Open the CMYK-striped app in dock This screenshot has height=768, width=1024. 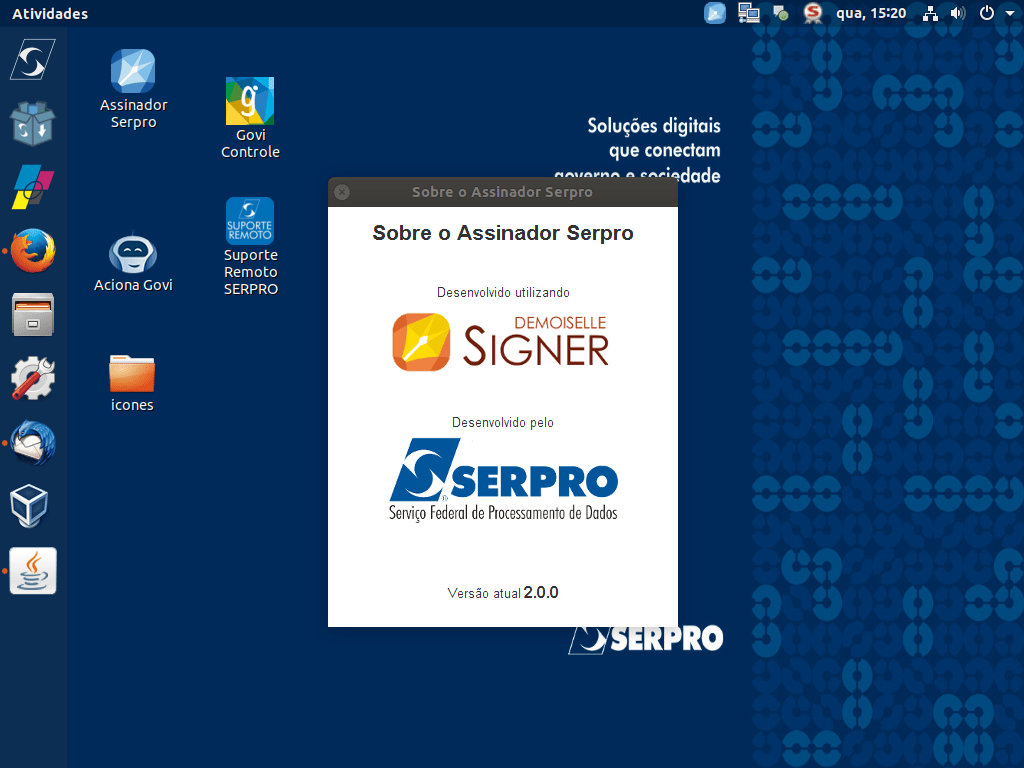[x=33, y=187]
